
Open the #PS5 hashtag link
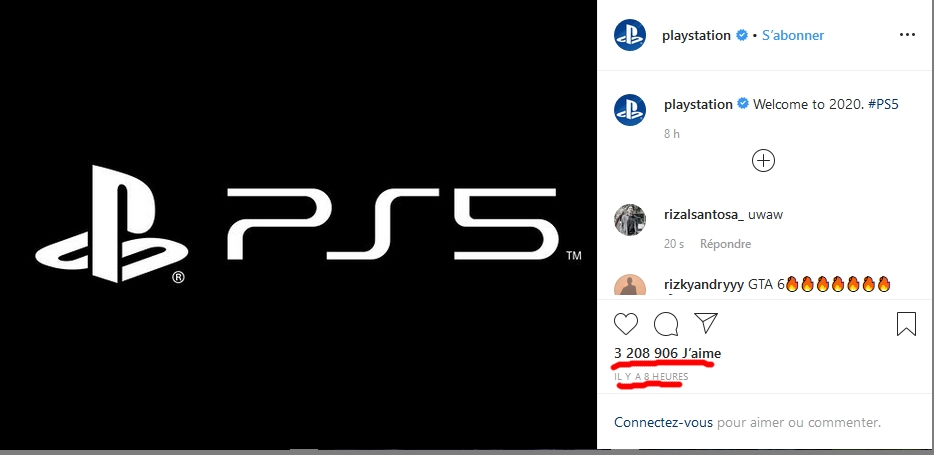[883, 105]
